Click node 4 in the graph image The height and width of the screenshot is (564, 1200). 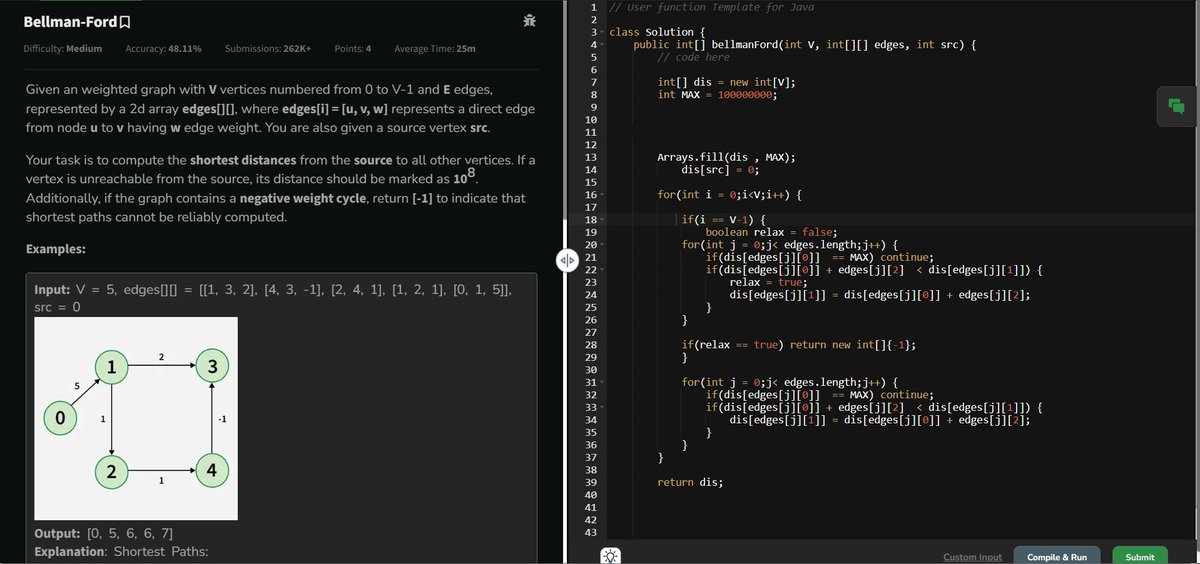212,471
